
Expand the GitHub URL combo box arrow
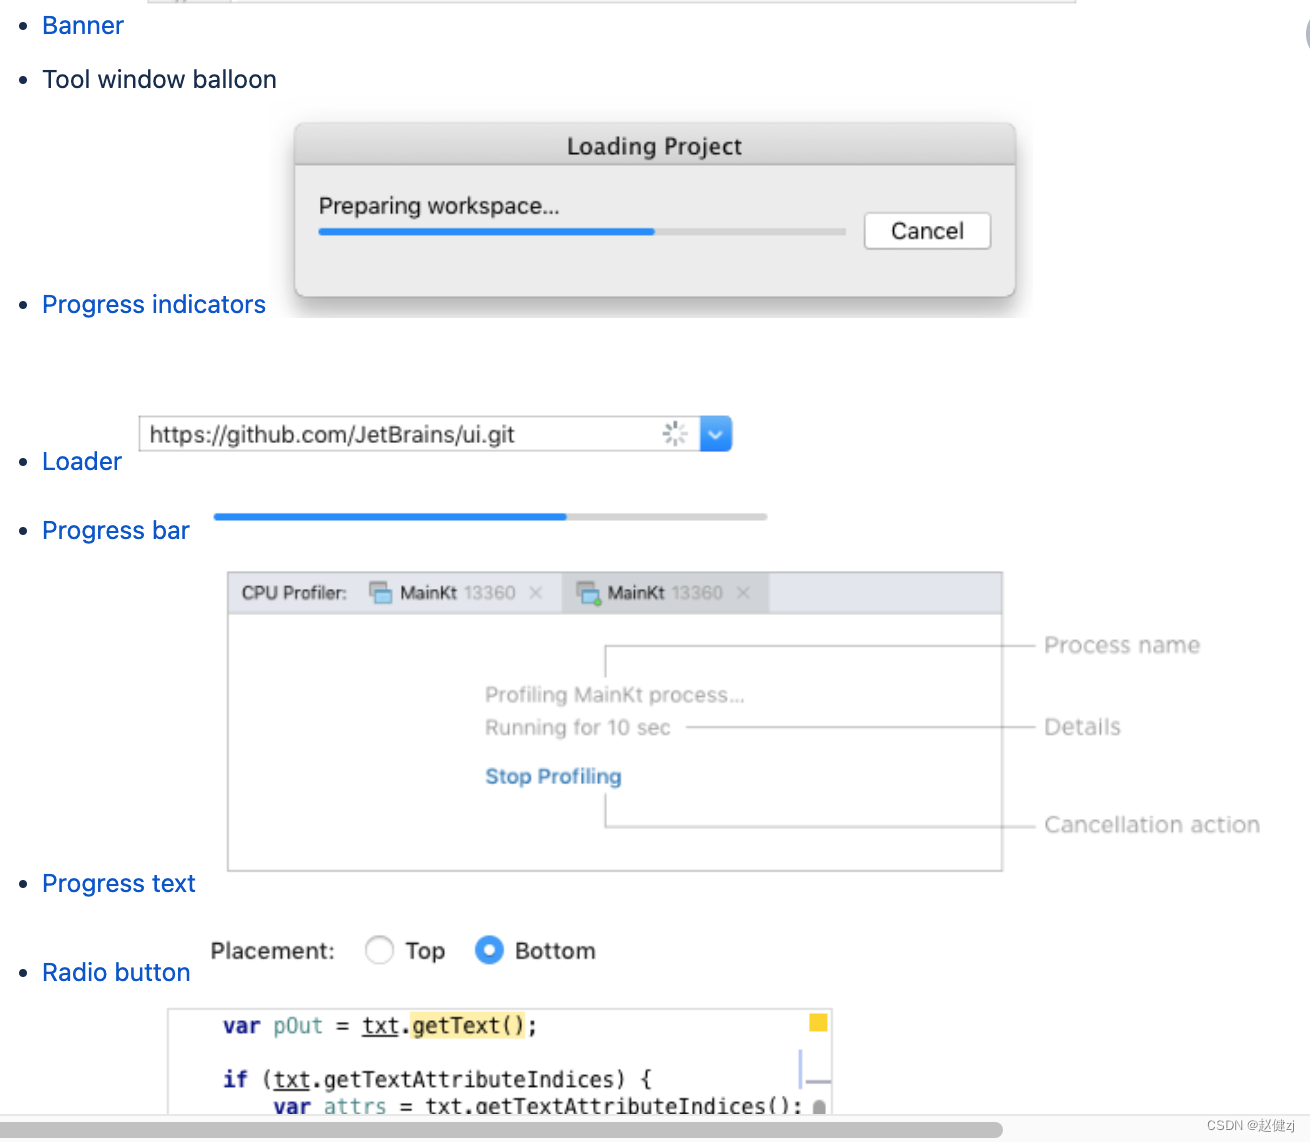716,434
